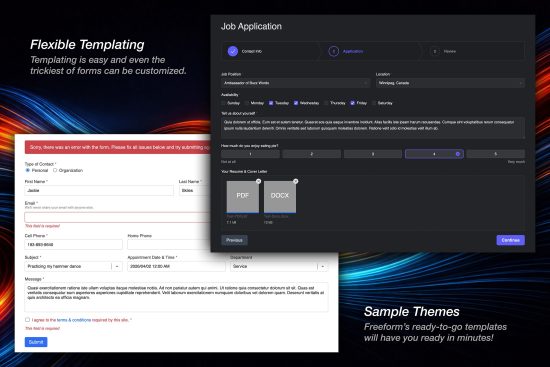
Task: Click the Review step number circle
Action: click(435, 51)
